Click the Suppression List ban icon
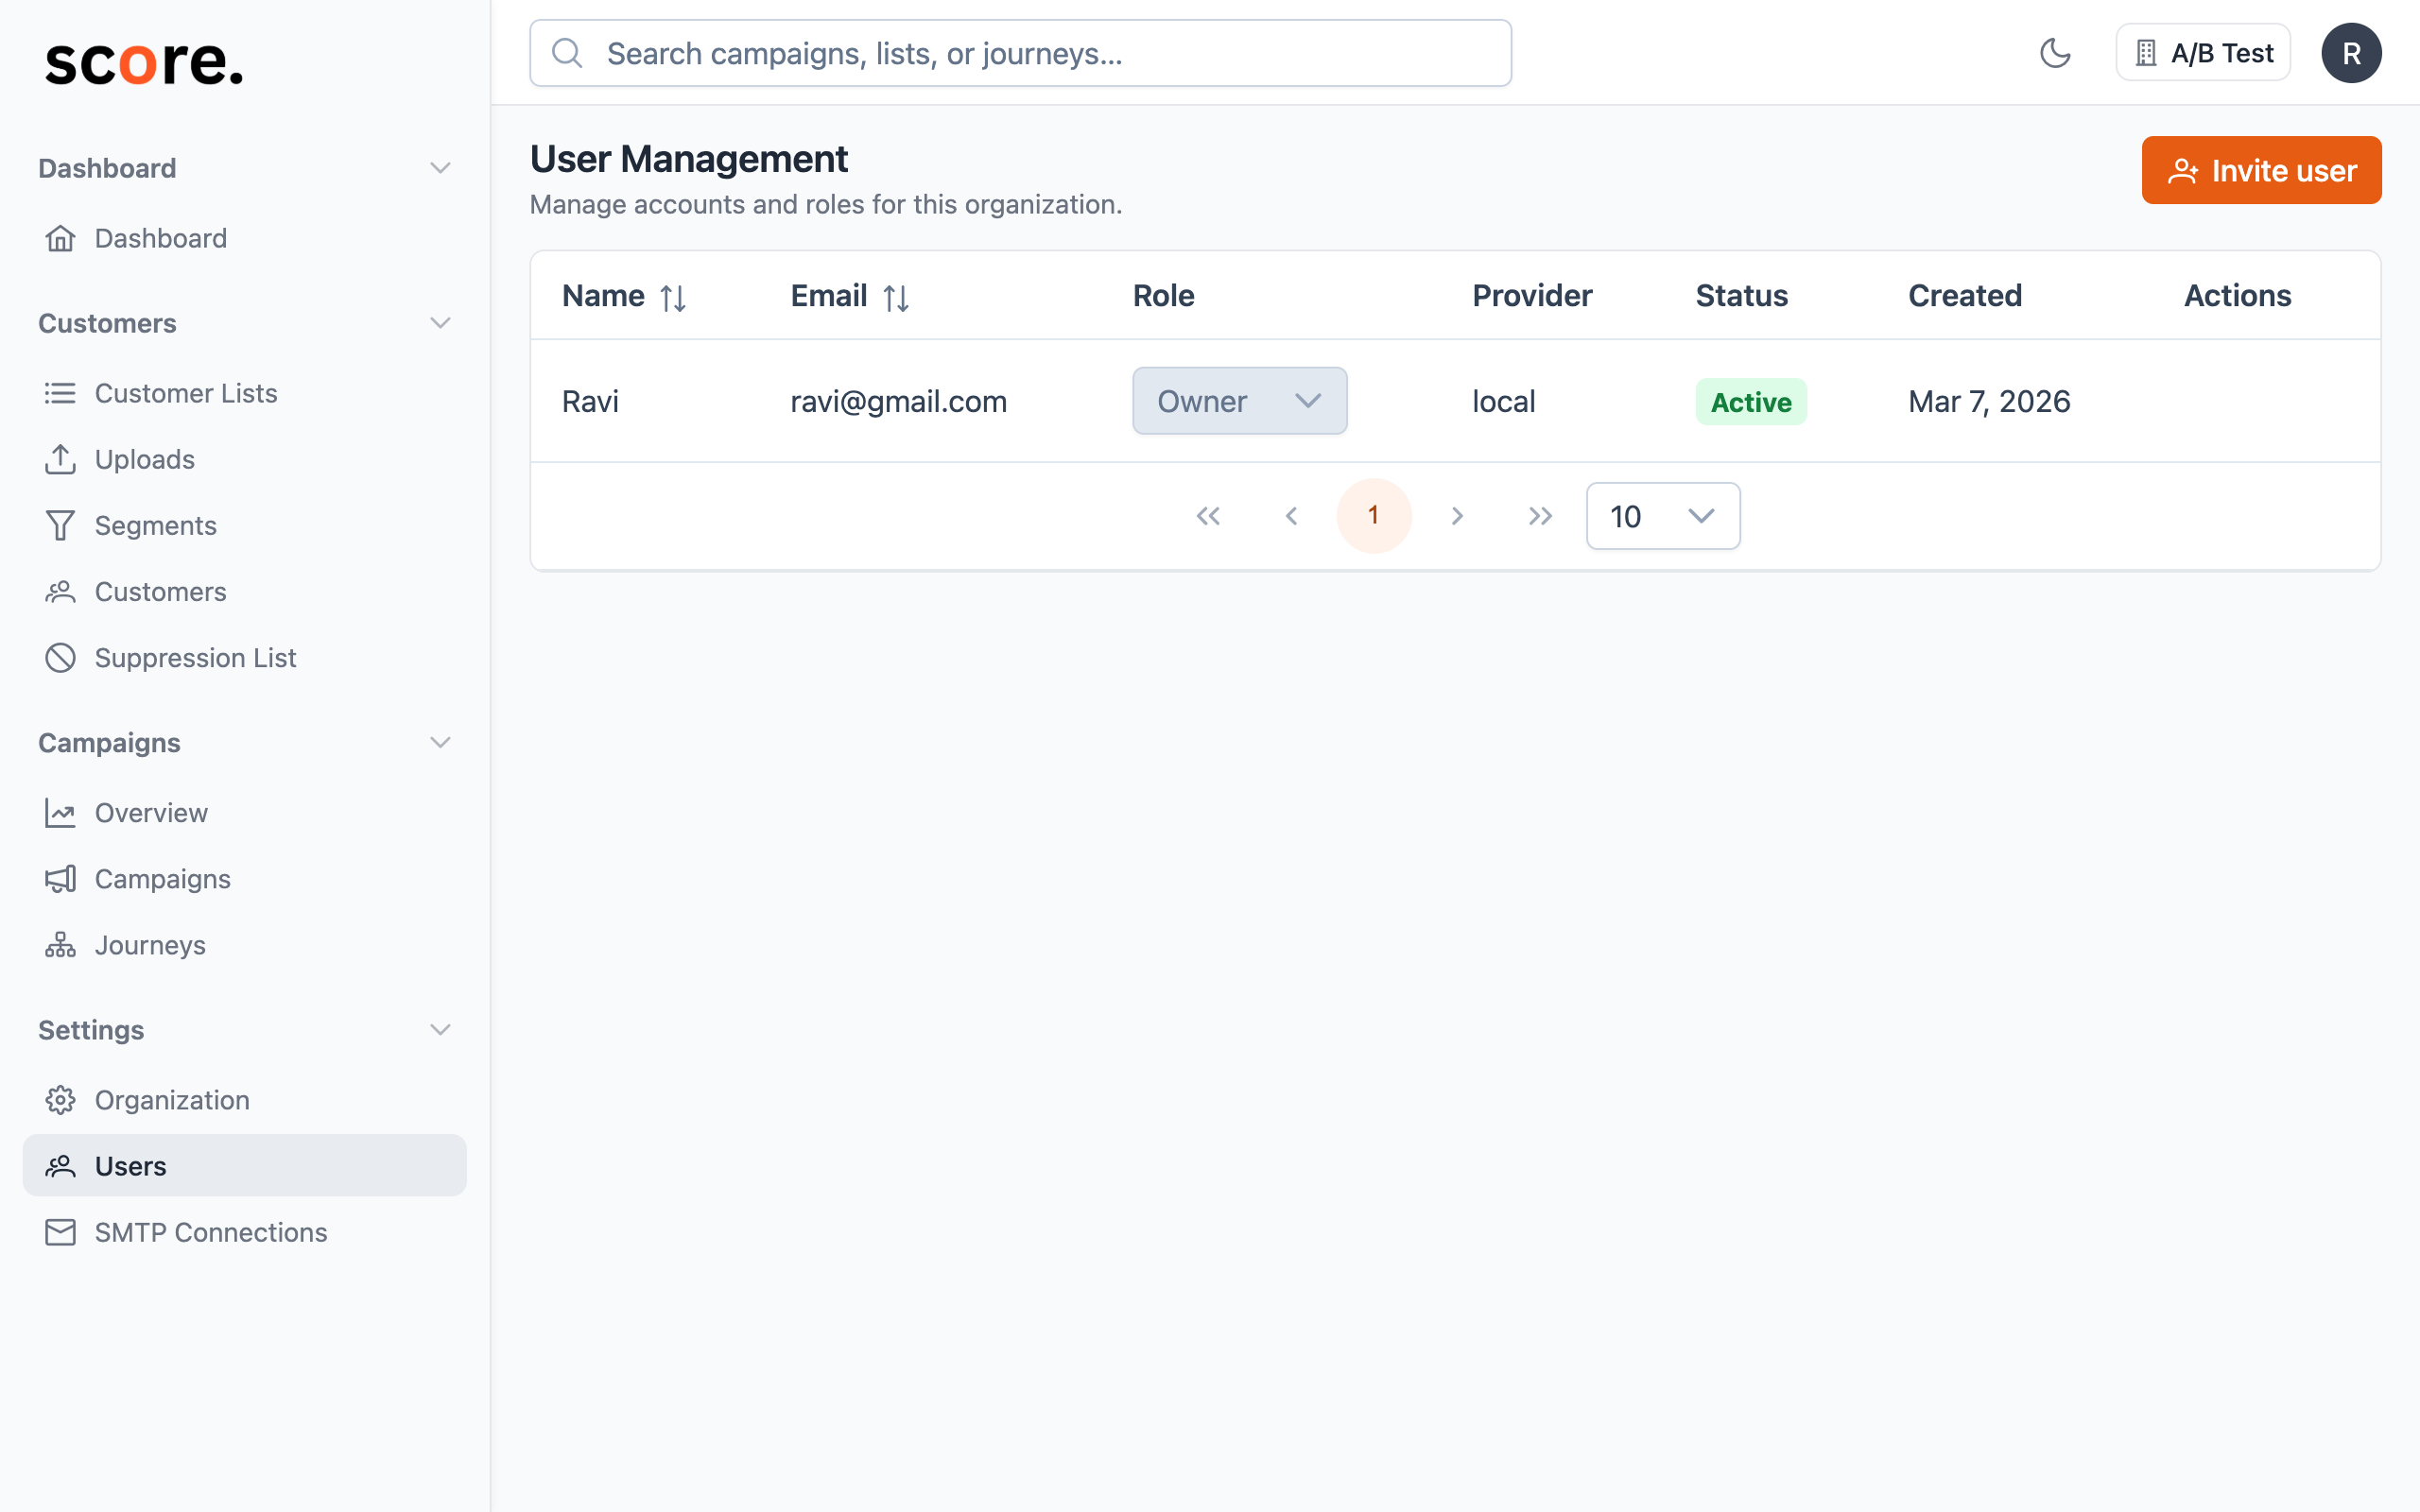The image size is (2420, 1512). [x=60, y=657]
